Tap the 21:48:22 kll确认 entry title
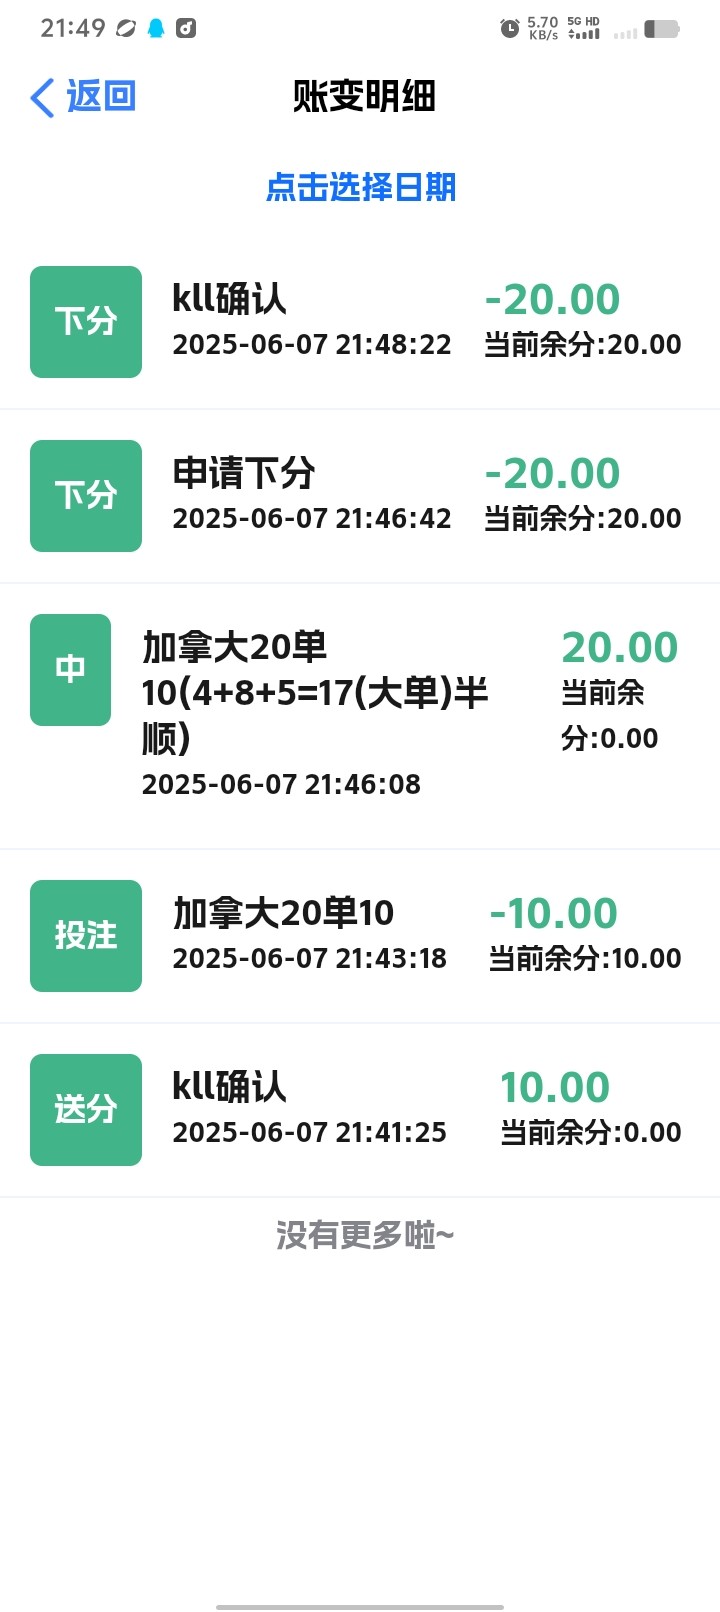 230,299
